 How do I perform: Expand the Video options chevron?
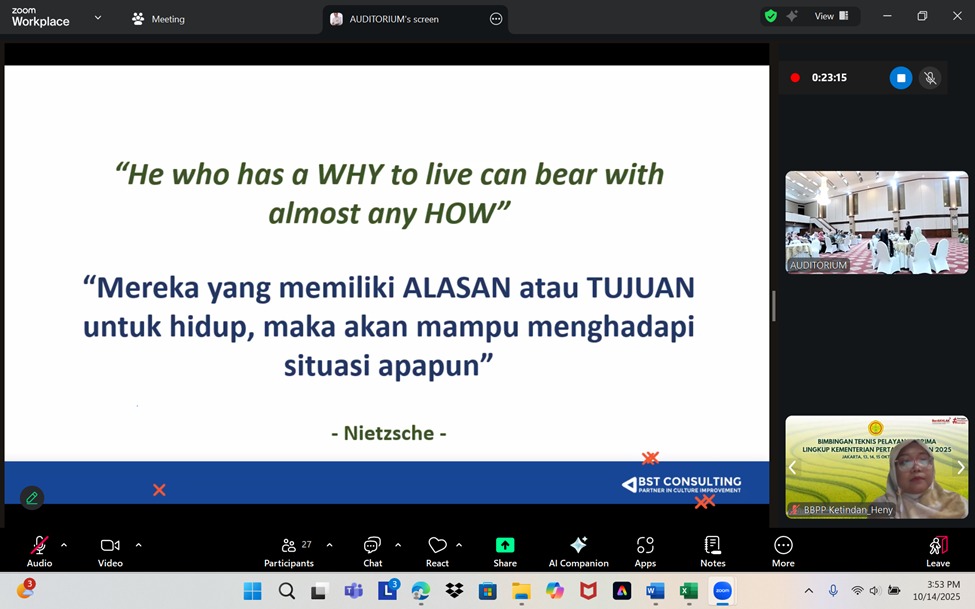click(x=138, y=545)
